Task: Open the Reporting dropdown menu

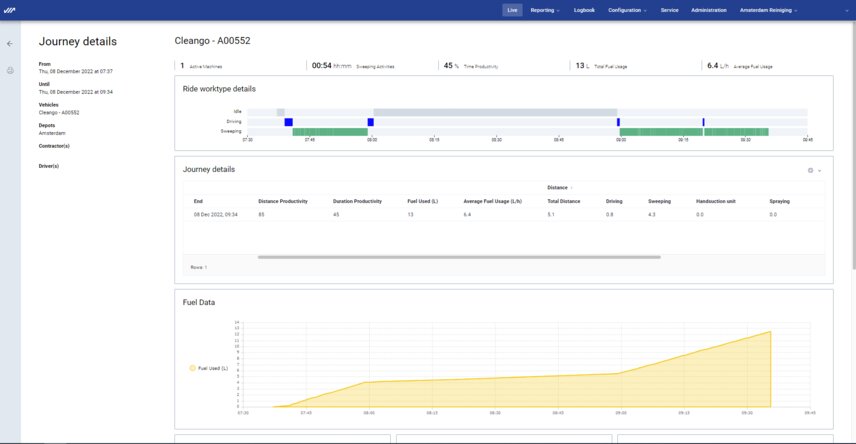Action: 544,10
